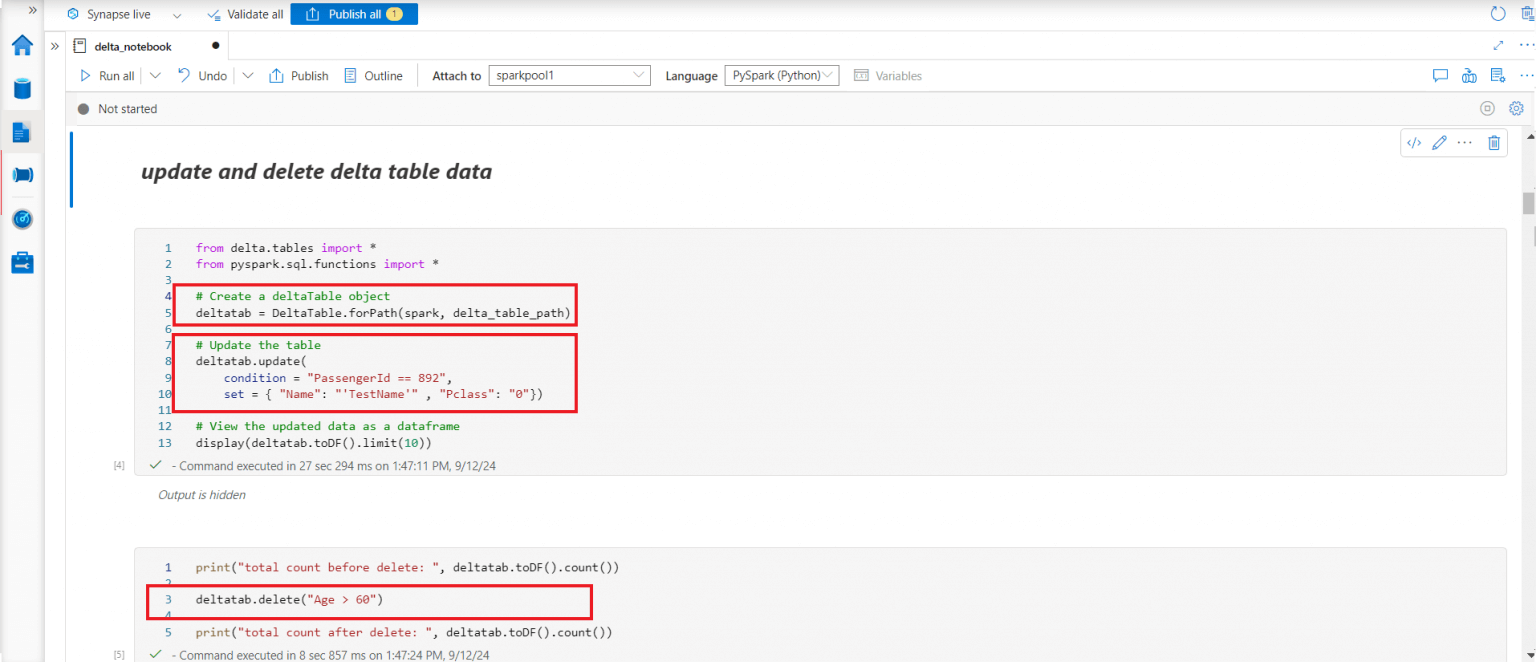Open the Integrate hub pipeline icon
Screen dimensions: 1536x662
click(x=22, y=174)
